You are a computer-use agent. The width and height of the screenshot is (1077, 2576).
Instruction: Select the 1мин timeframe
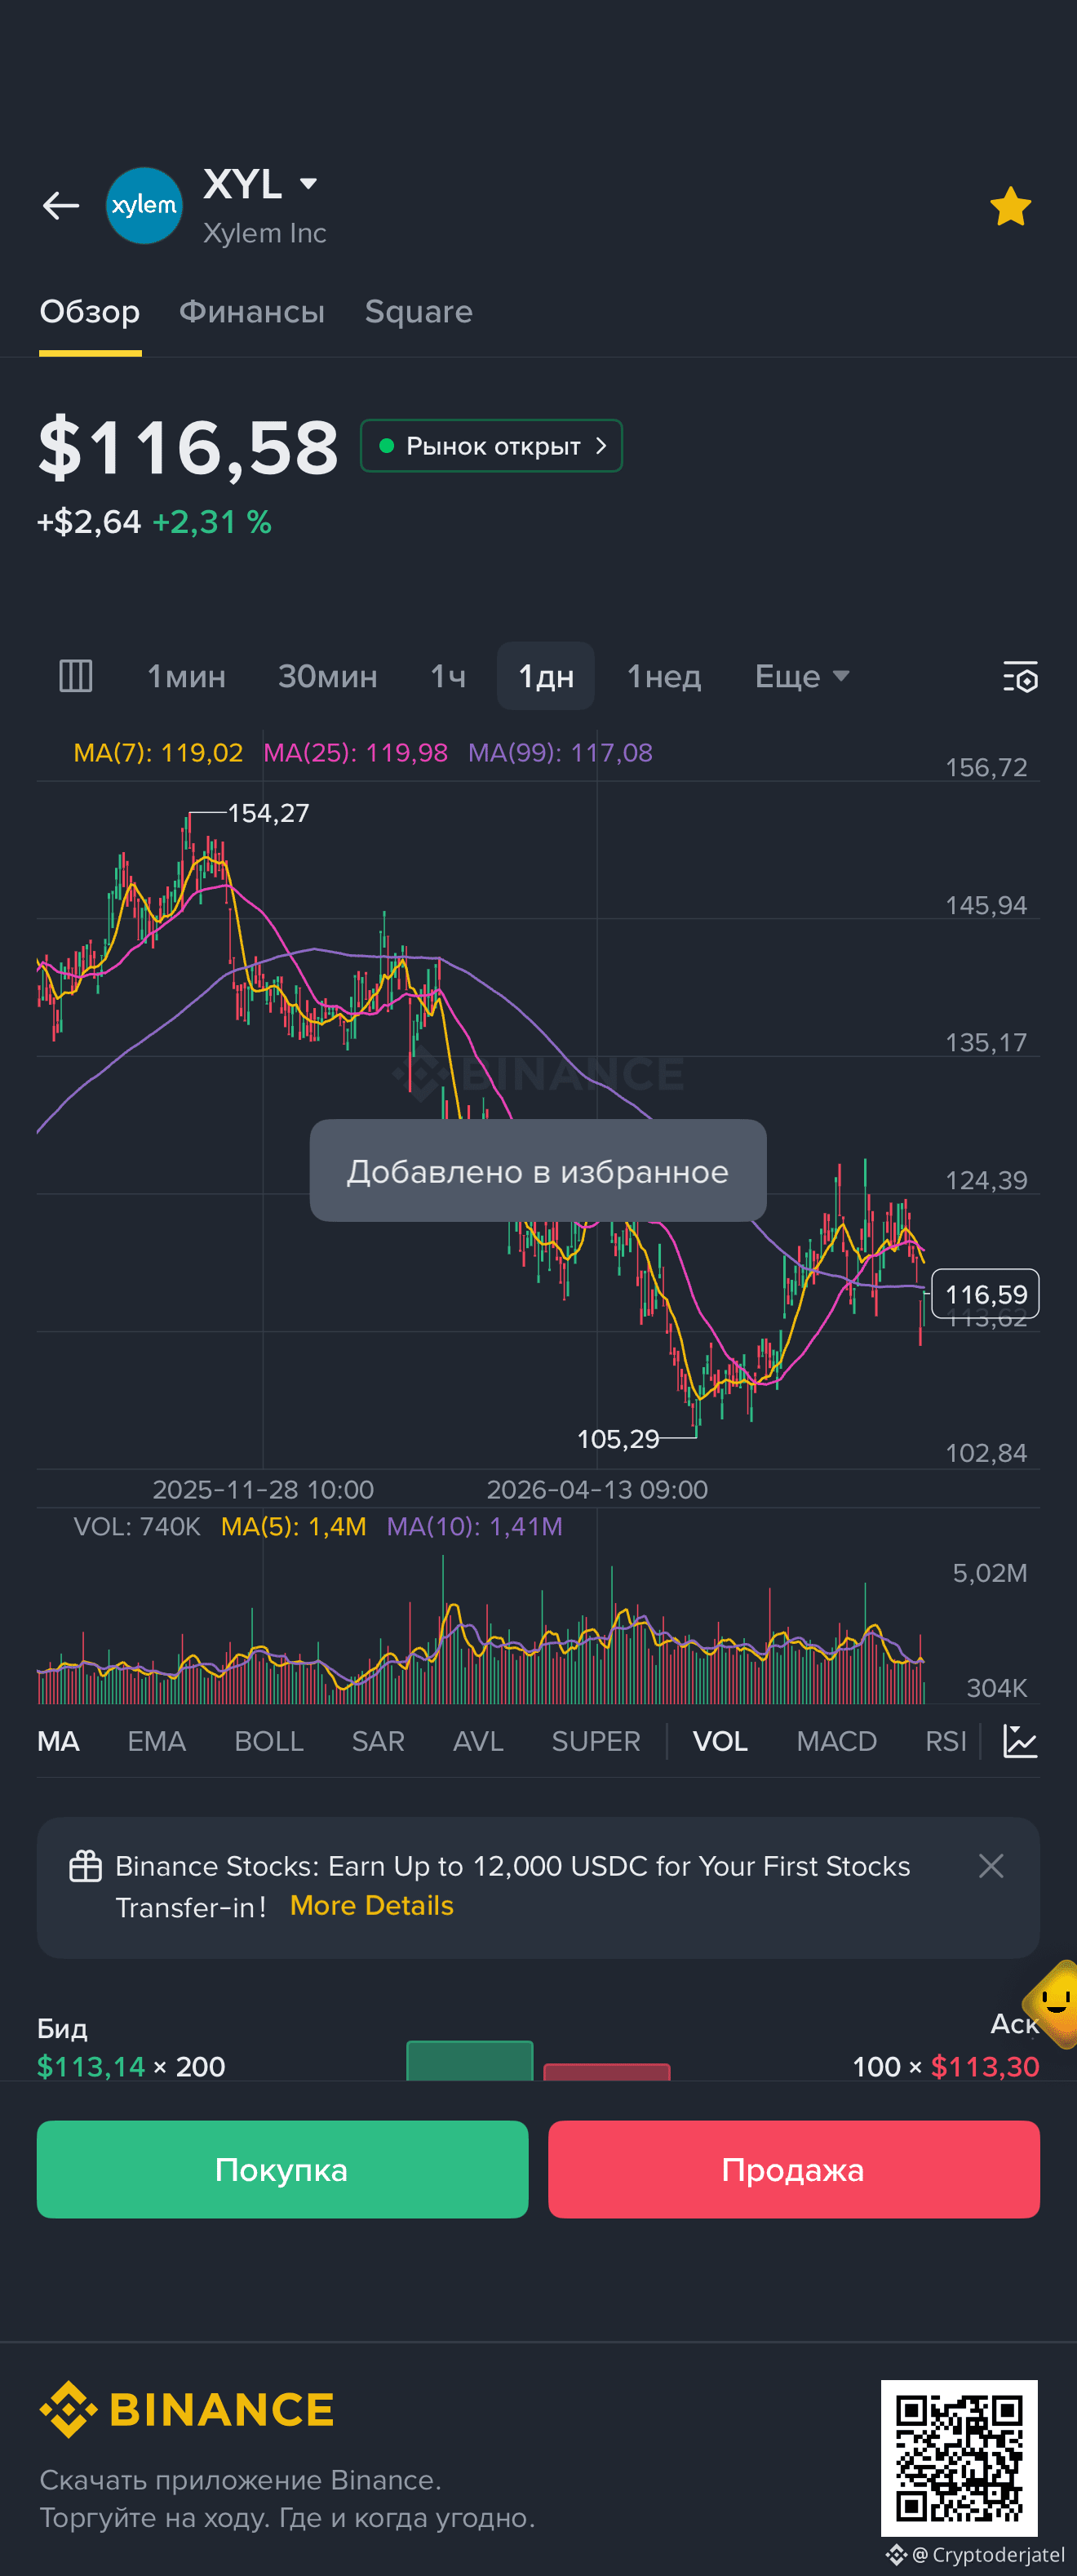[x=186, y=677]
